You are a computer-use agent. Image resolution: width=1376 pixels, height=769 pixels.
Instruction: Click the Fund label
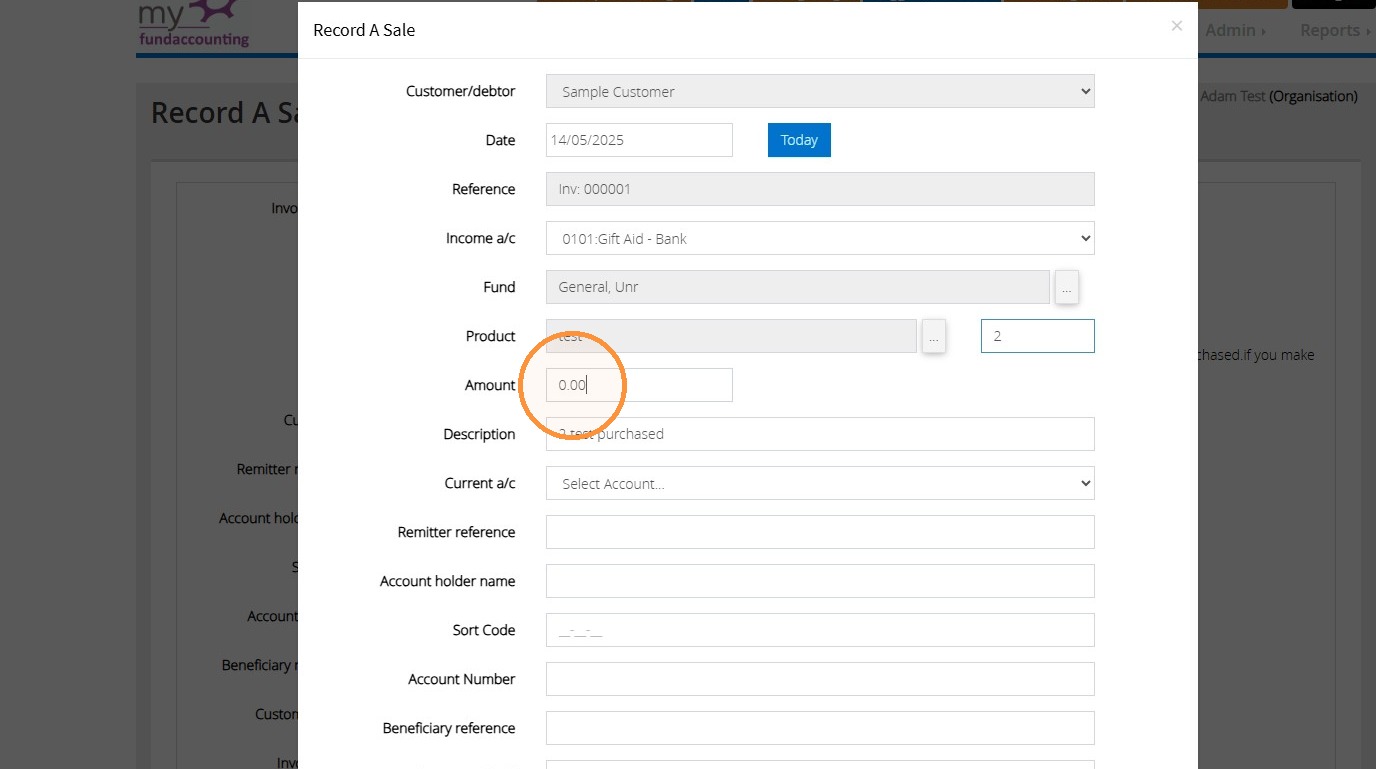coord(499,287)
